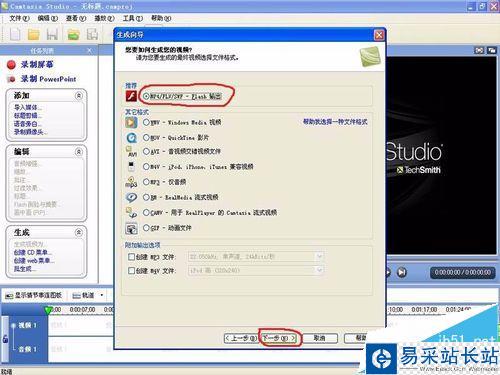Click 批生成... link in task list
Image resolution: width=500 pixels, height=375 pixels.
25,268
